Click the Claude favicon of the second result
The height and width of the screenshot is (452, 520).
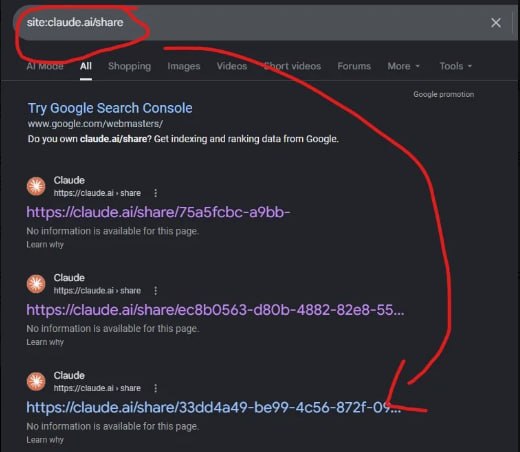pyautogui.click(x=36, y=284)
